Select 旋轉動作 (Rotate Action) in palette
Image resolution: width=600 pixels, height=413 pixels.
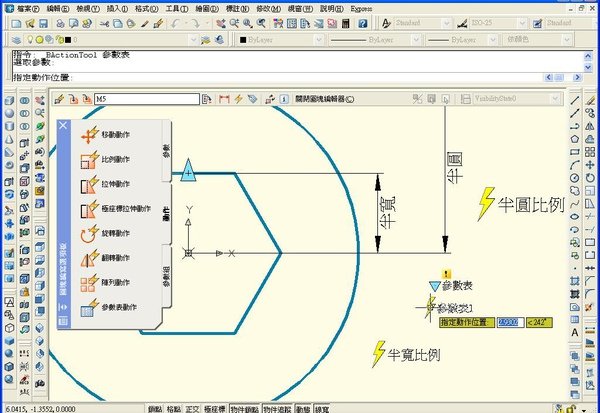(x=106, y=233)
